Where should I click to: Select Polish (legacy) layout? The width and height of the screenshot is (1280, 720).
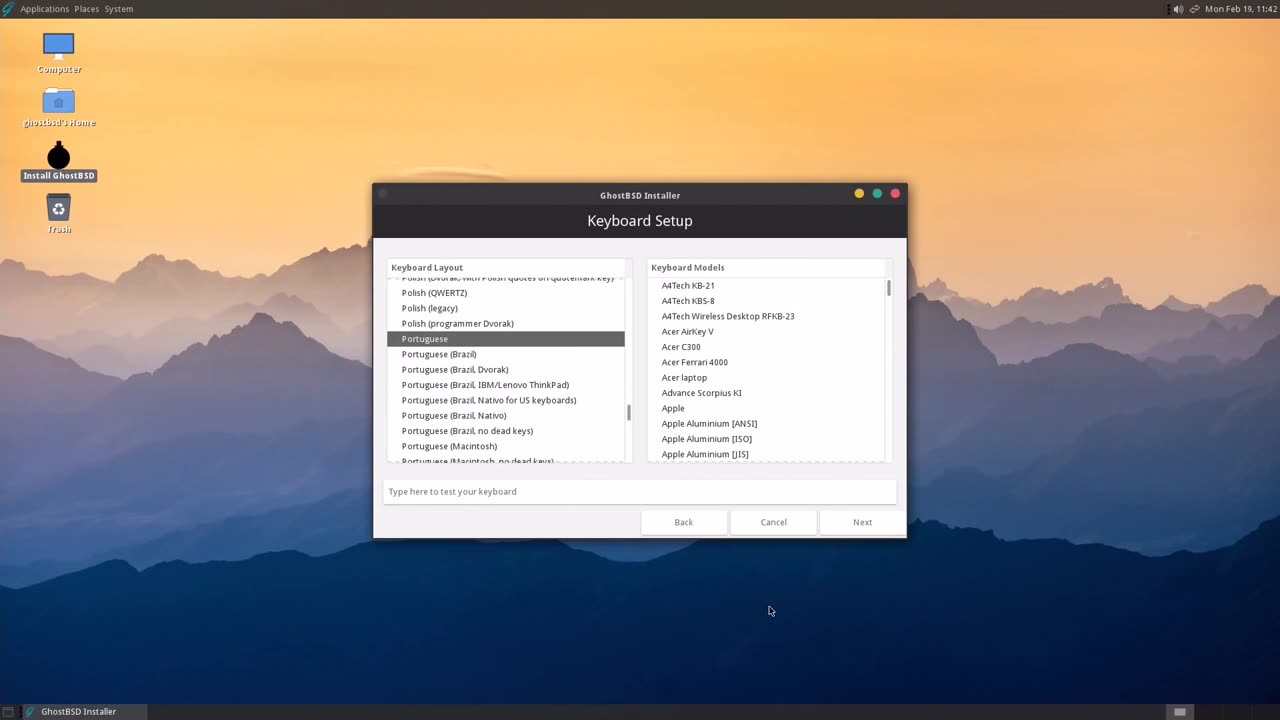tap(505, 308)
